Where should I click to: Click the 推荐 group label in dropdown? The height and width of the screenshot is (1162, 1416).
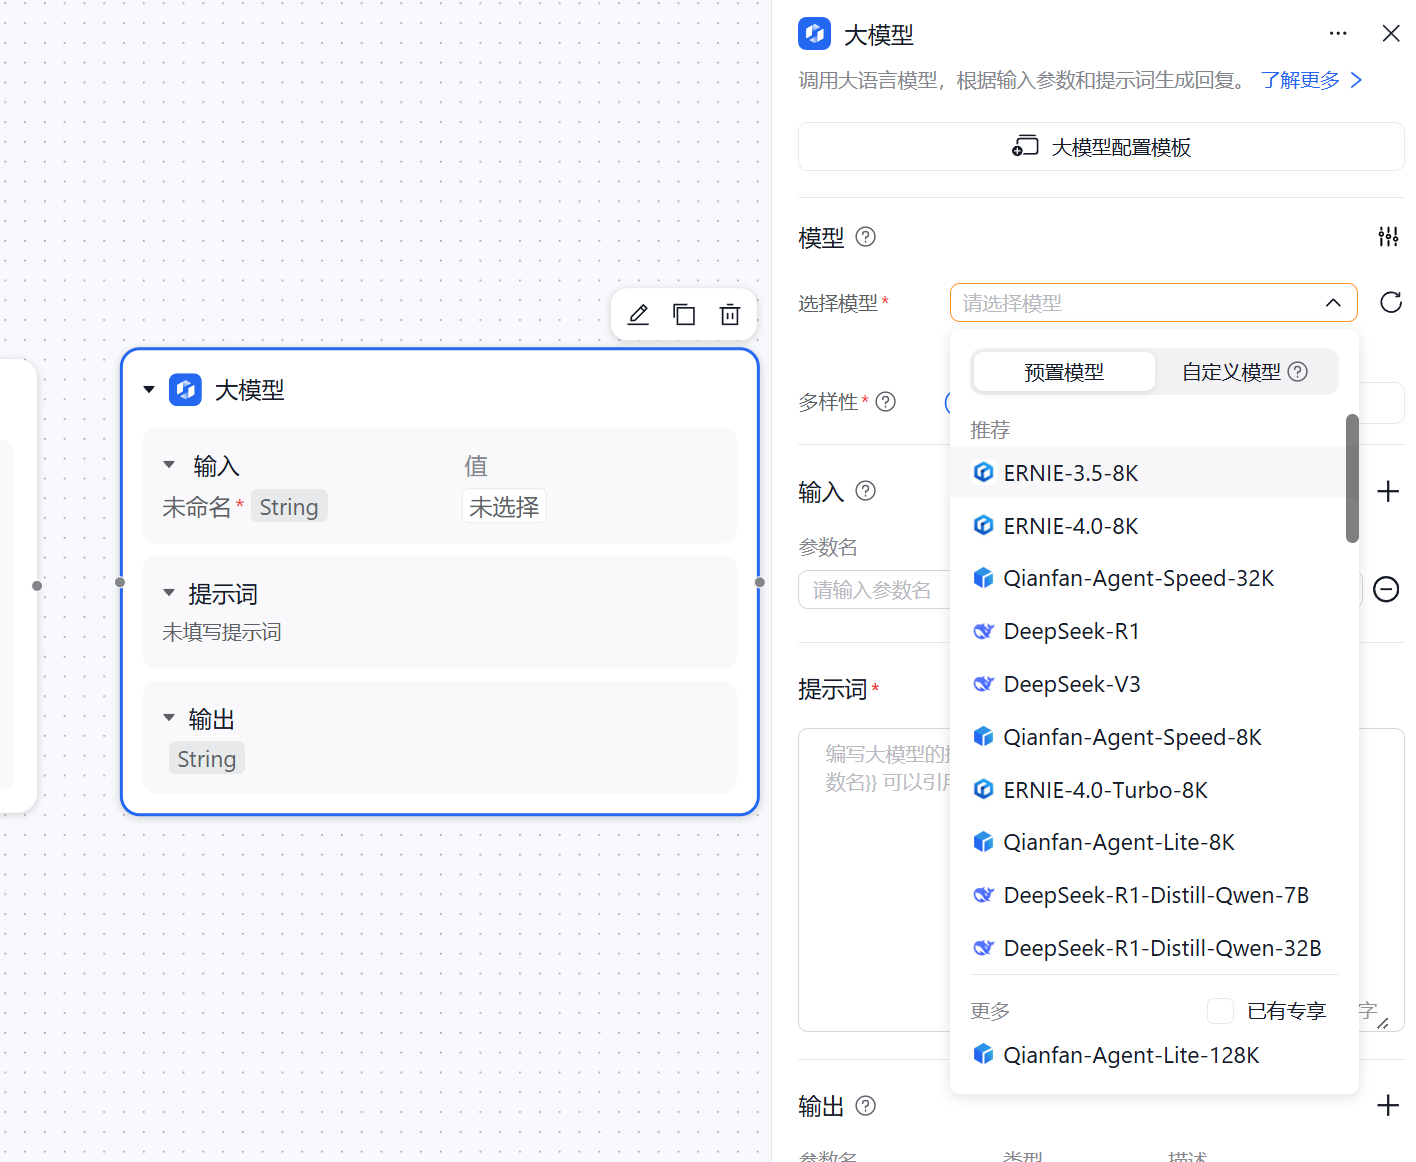pos(990,430)
